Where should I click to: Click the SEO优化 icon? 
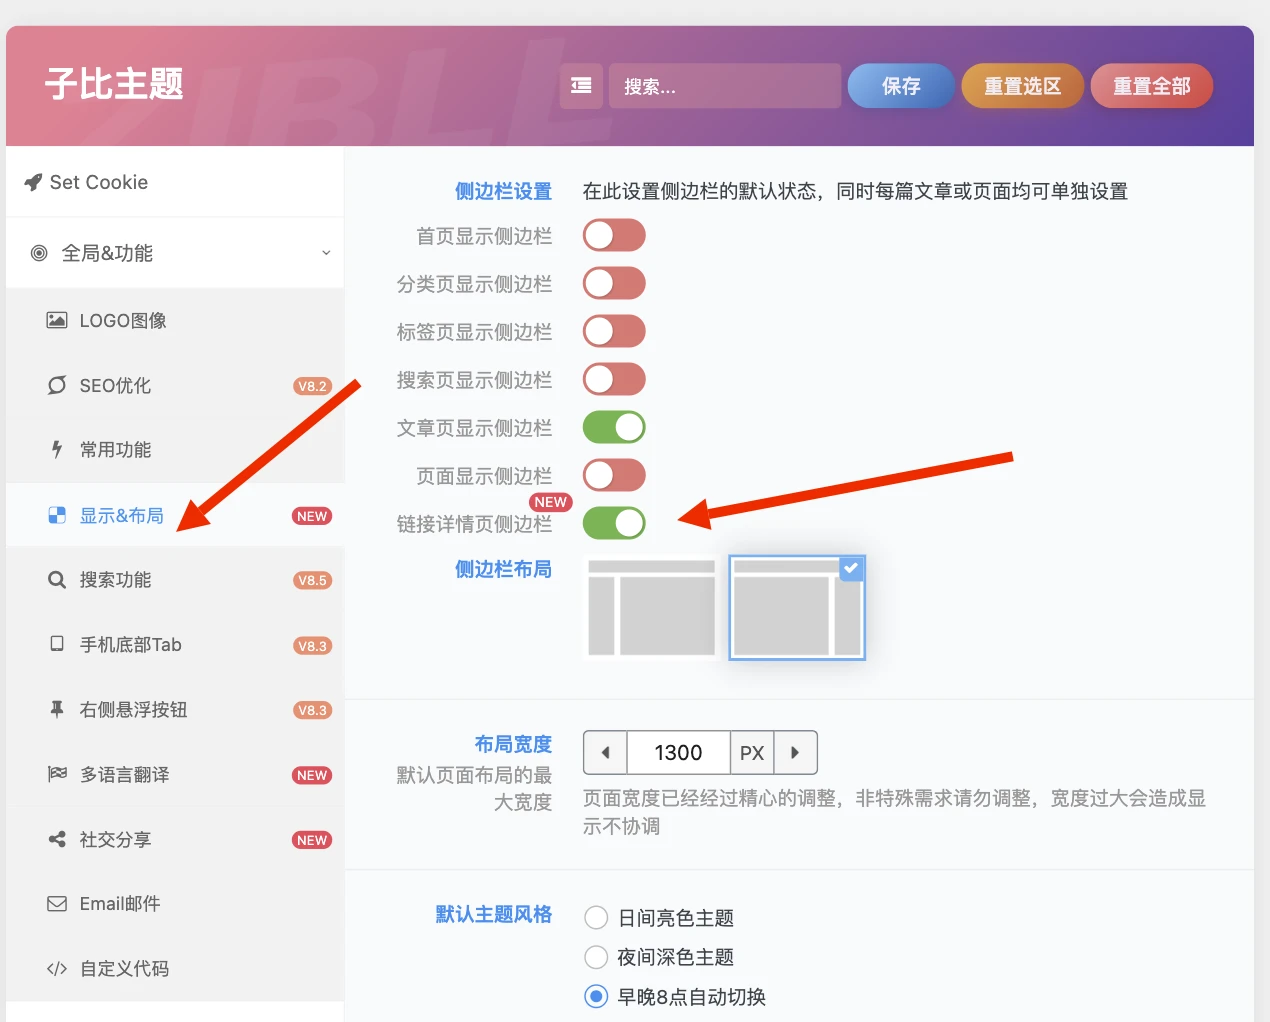click(x=57, y=385)
